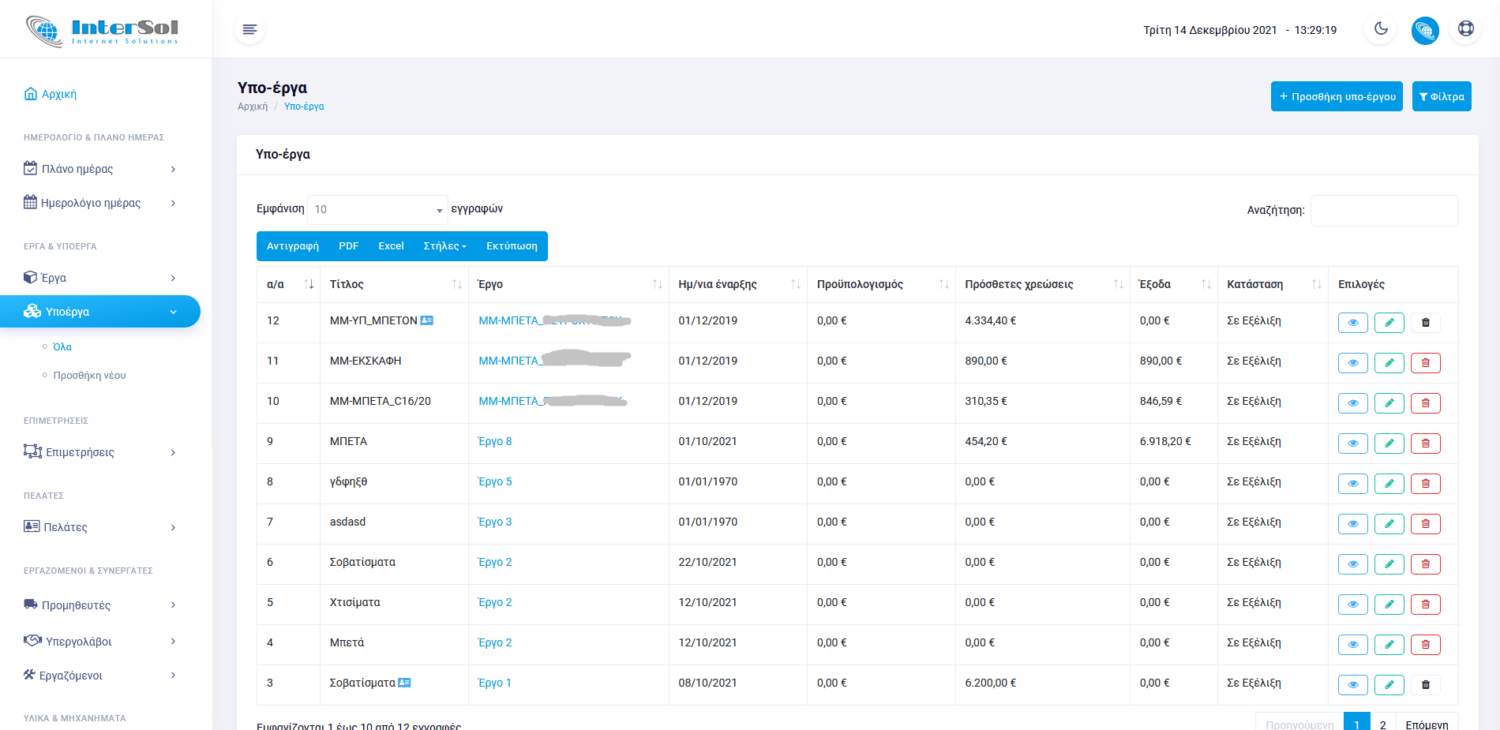View sub-project ΜΠΕΤΑ row 9 eye icon
The image size is (1500, 730).
click(1352, 443)
